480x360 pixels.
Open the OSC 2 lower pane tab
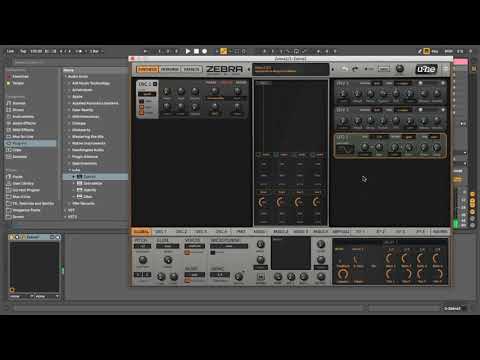tap(181, 231)
